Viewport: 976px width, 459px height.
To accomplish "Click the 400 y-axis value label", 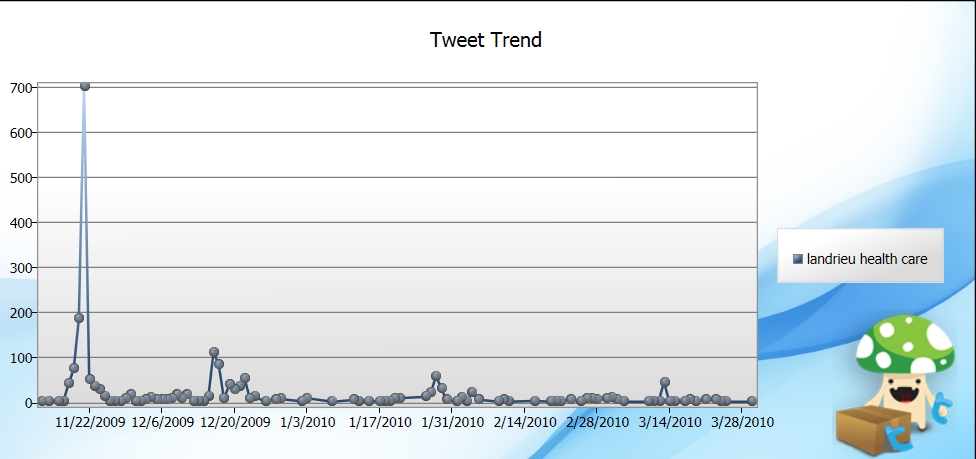I will click(21, 222).
